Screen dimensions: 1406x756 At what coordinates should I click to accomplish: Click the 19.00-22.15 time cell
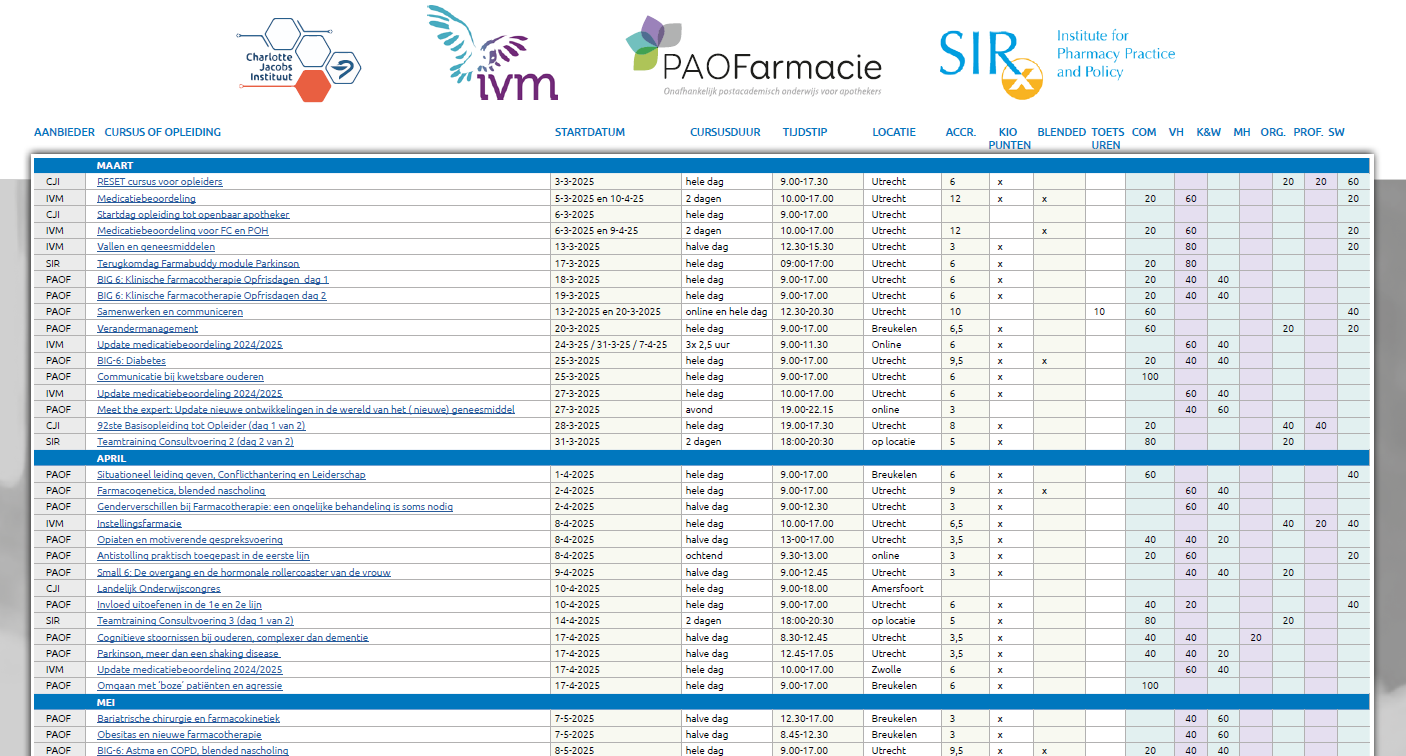(x=817, y=409)
